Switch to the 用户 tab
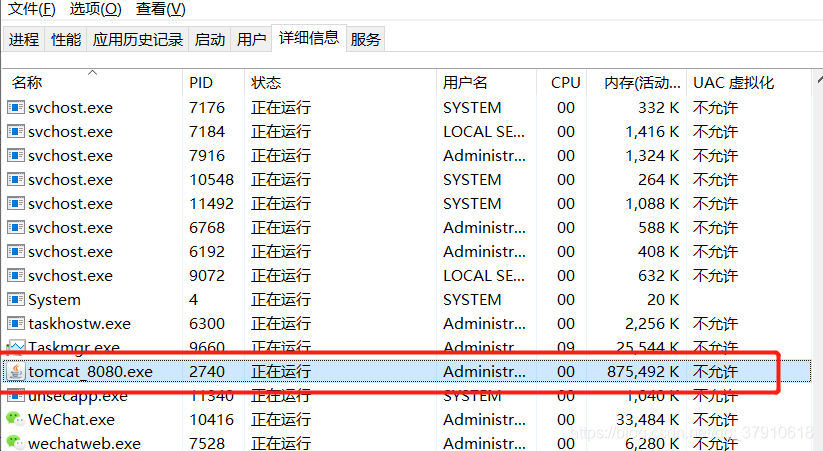Viewport: 823px width, 451px height. pyautogui.click(x=251, y=39)
